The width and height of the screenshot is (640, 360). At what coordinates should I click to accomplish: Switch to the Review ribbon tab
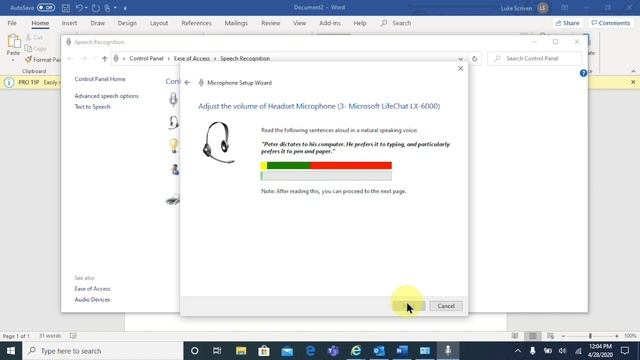pos(271,23)
